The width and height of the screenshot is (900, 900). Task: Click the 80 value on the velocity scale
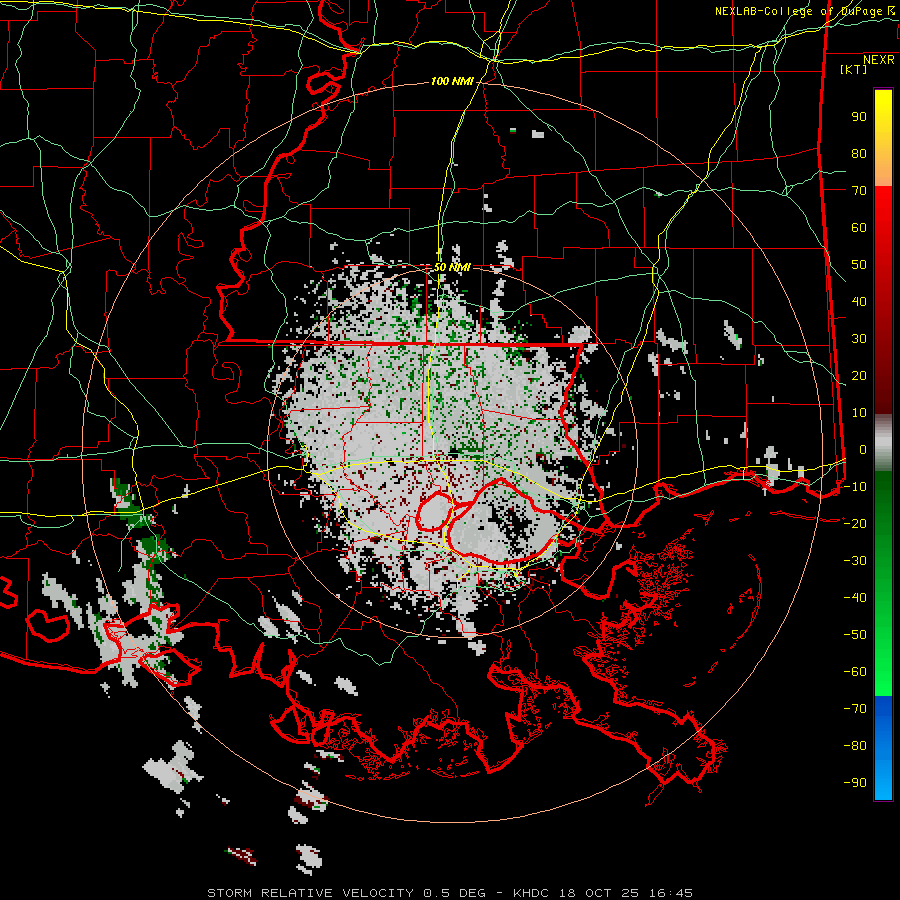(859, 154)
